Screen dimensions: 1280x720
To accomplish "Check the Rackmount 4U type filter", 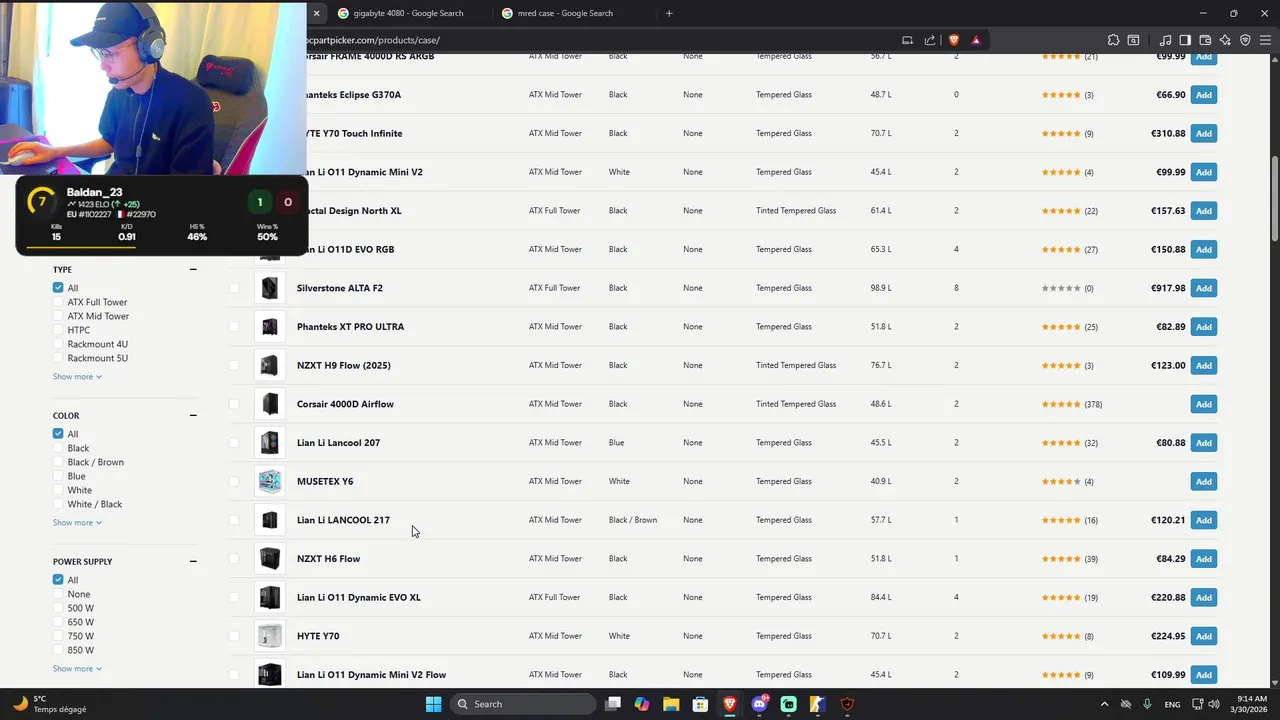I will pos(58,344).
